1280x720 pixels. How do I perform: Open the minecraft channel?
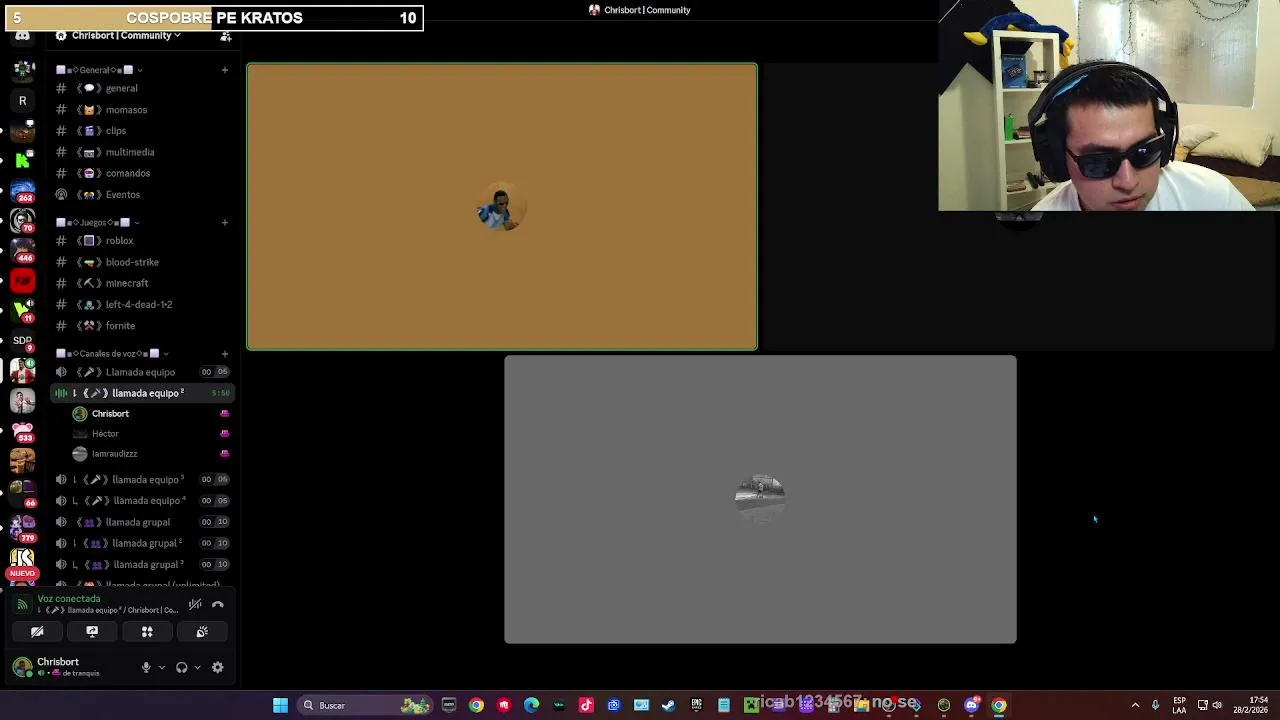[143, 283]
